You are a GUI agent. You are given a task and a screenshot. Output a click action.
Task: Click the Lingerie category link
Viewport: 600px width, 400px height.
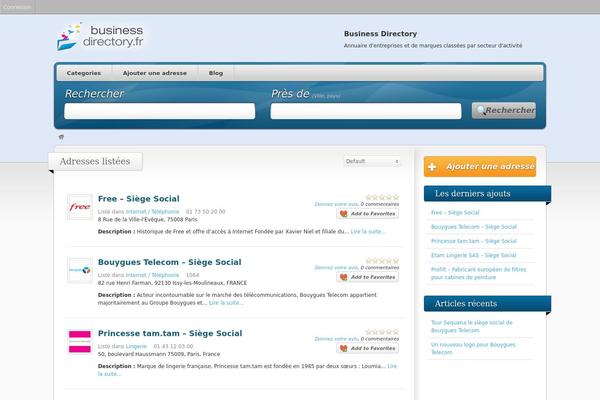pyautogui.click(x=136, y=346)
